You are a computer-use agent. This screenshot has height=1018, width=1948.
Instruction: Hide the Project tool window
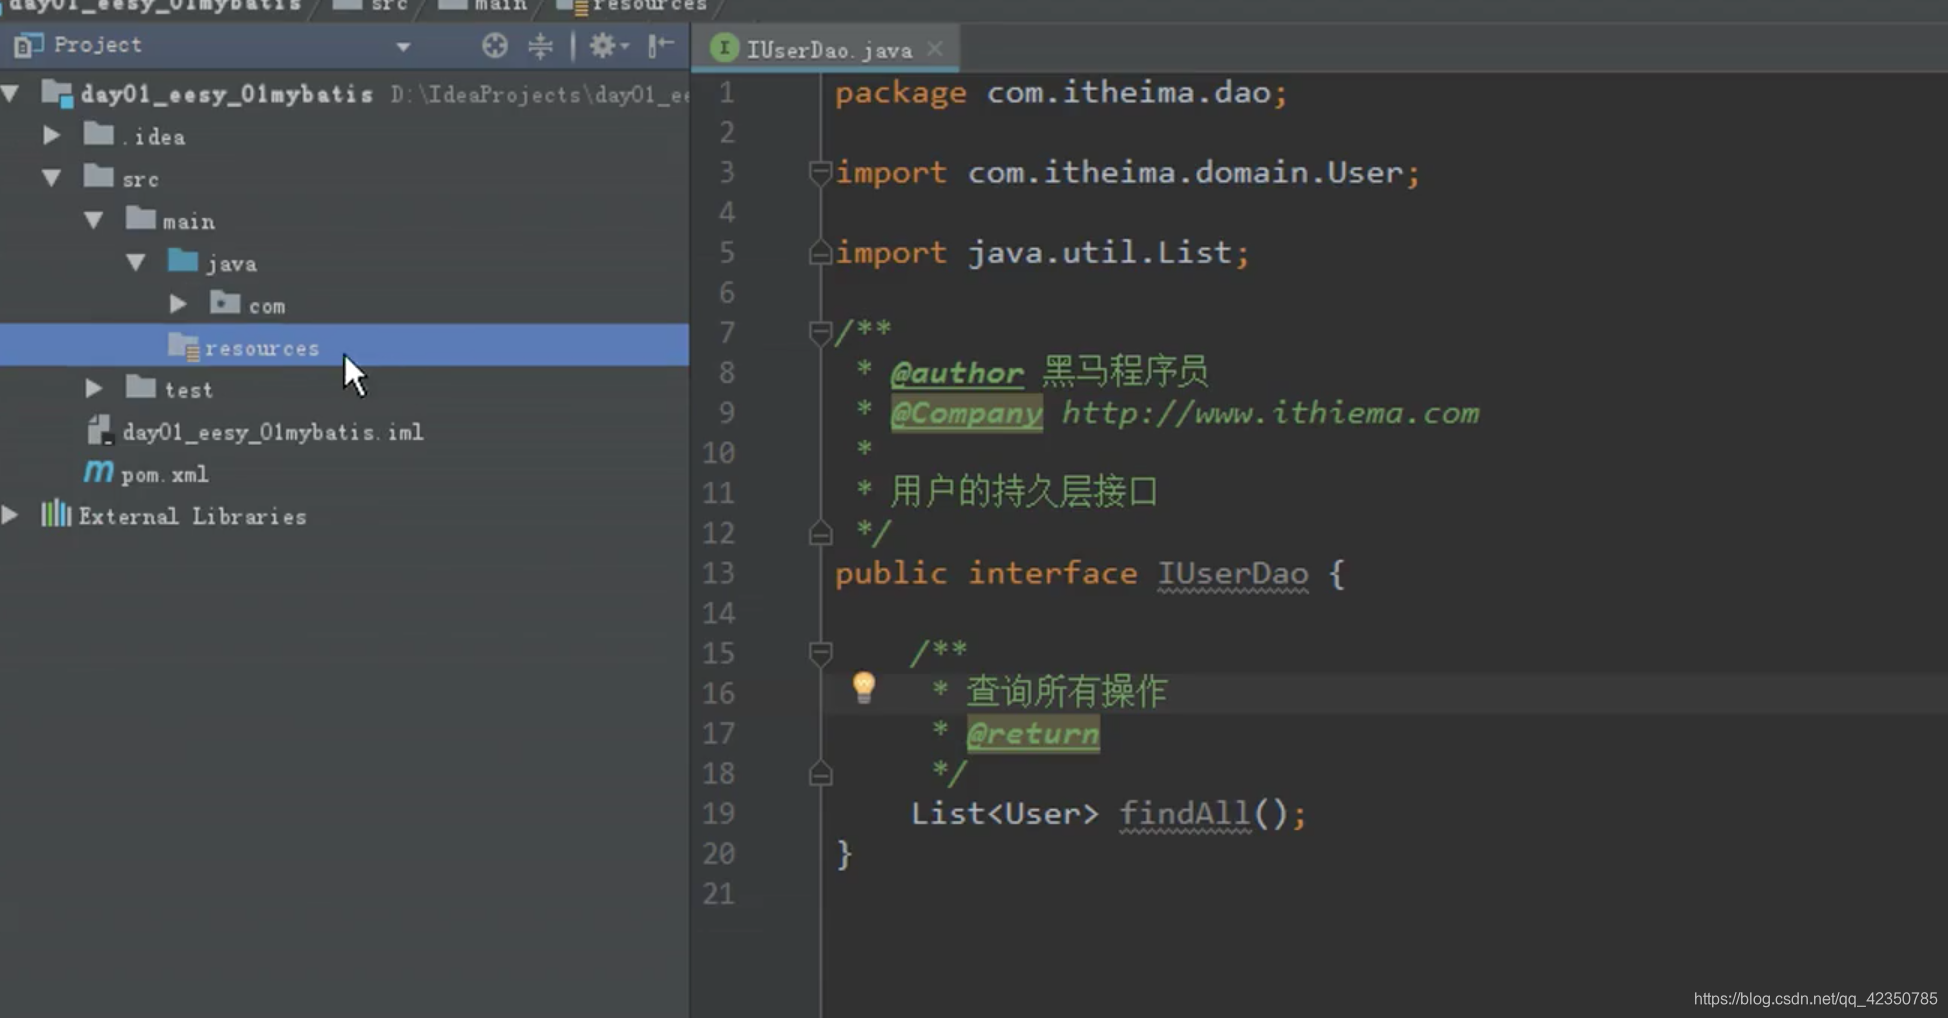[661, 45]
